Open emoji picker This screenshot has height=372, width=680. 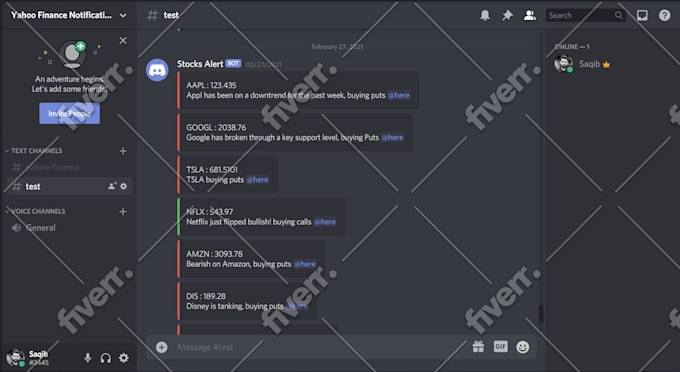(x=523, y=347)
